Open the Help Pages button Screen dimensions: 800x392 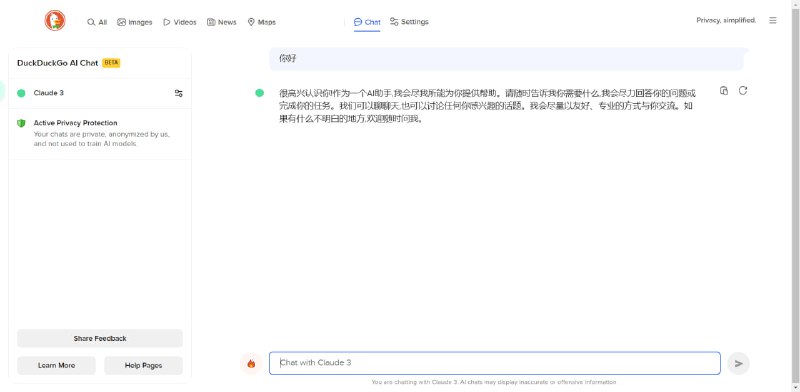click(x=143, y=365)
